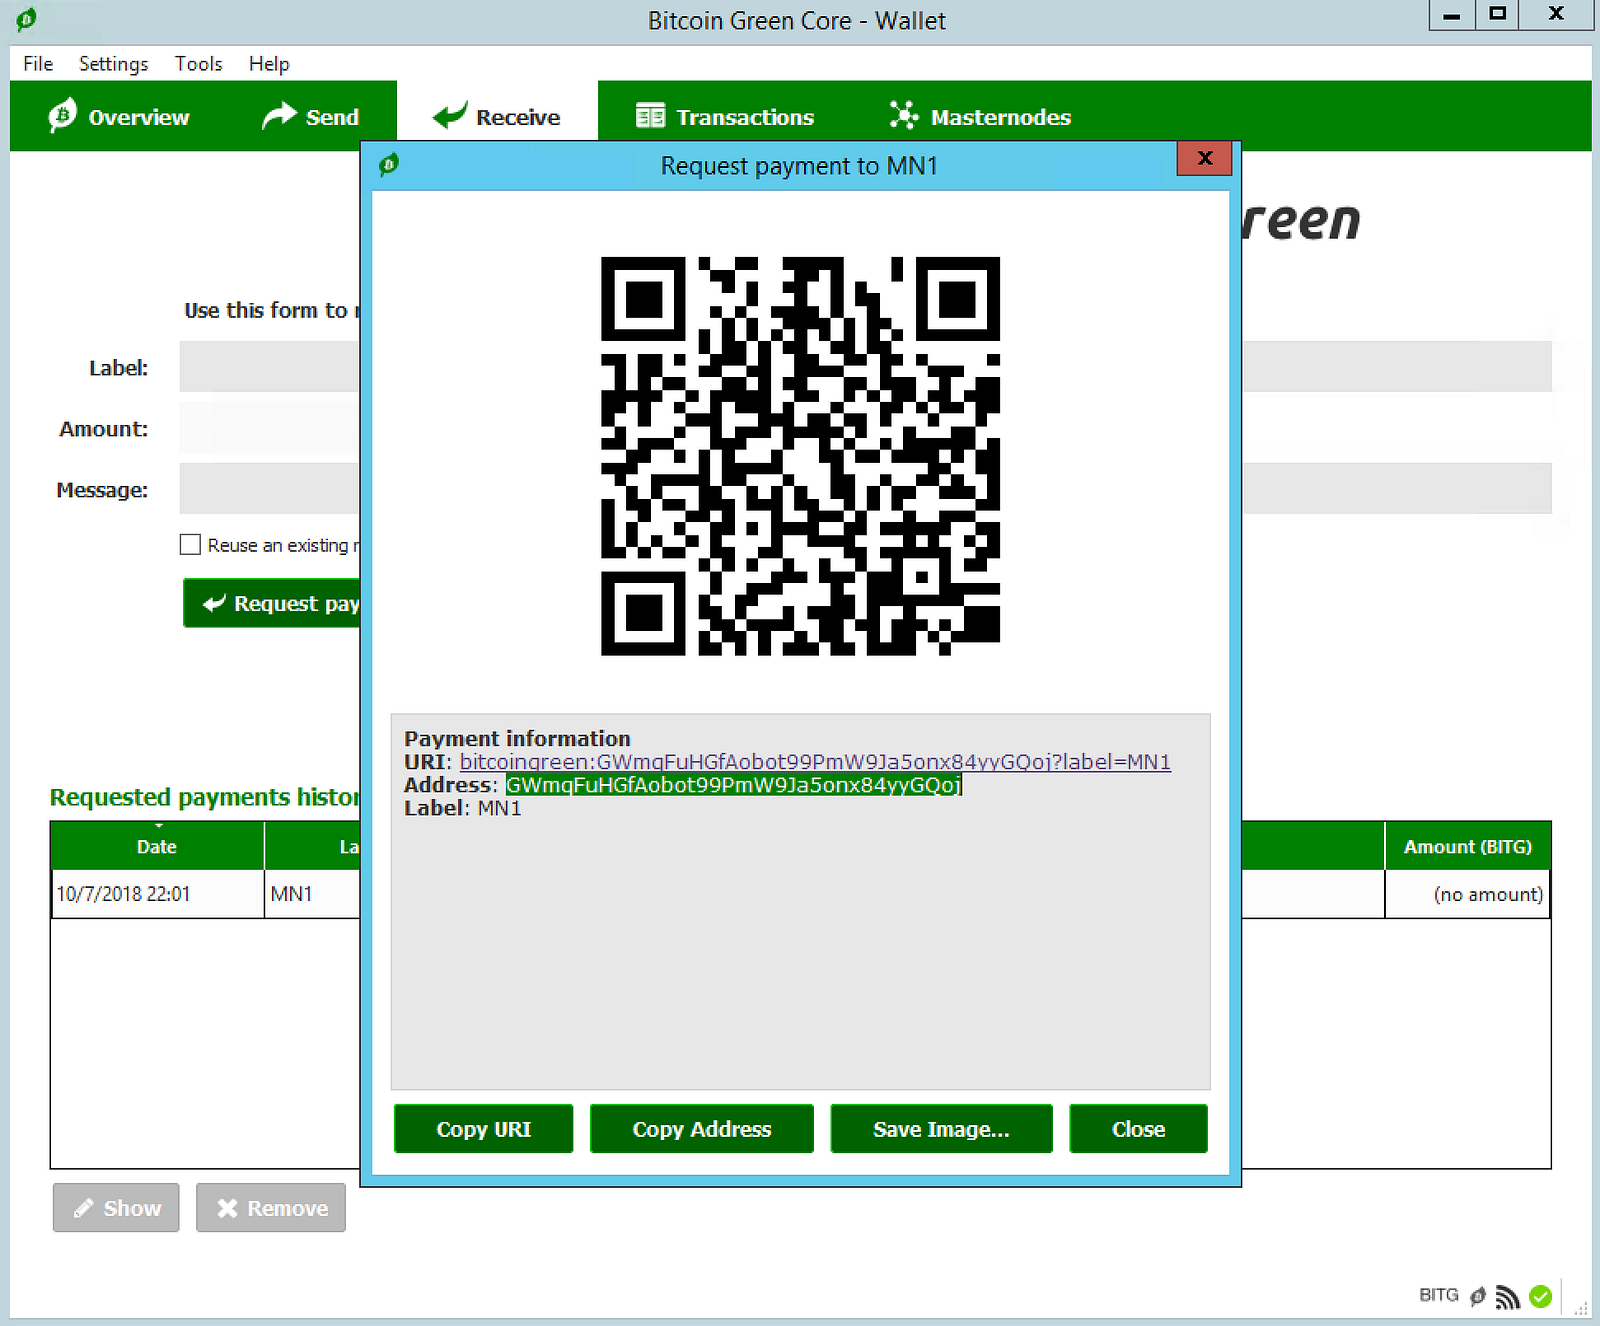Click the network connections status icon
1600x1326 pixels.
point(1508,1297)
